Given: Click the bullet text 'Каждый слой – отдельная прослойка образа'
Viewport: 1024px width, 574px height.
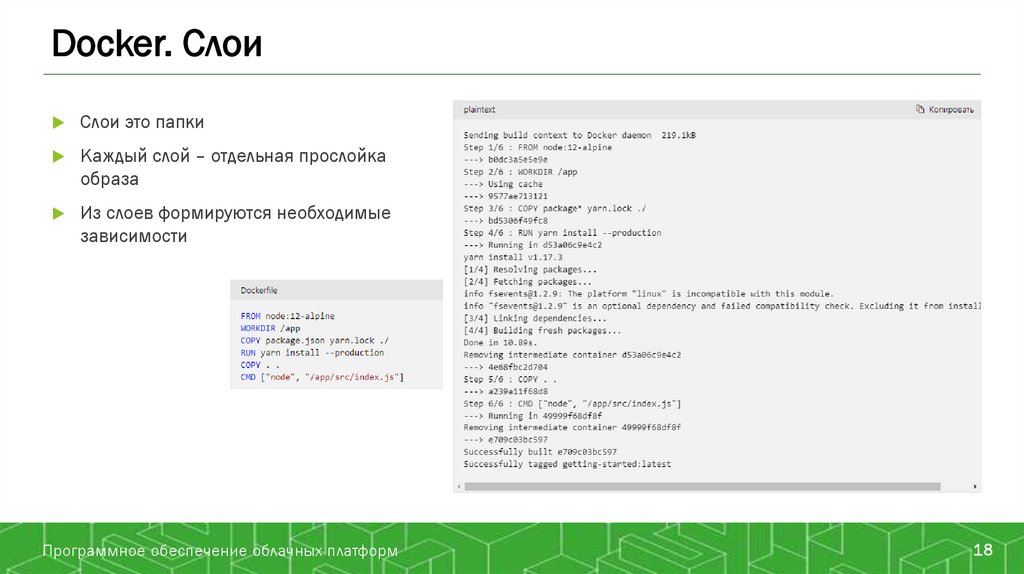Looking at the screenshot, I should pyautogui.click(x=233, y=167).
